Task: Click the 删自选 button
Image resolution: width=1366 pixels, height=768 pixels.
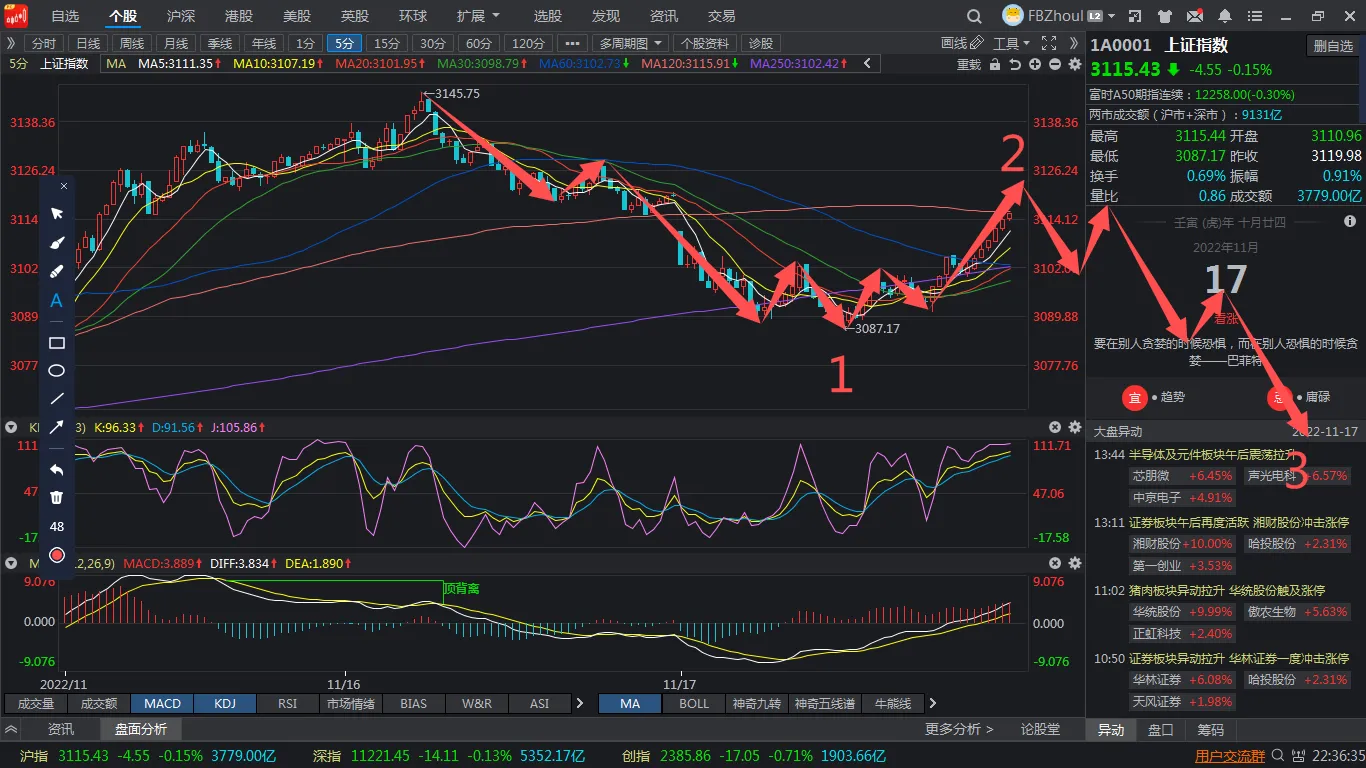Action: (1333, 46)
